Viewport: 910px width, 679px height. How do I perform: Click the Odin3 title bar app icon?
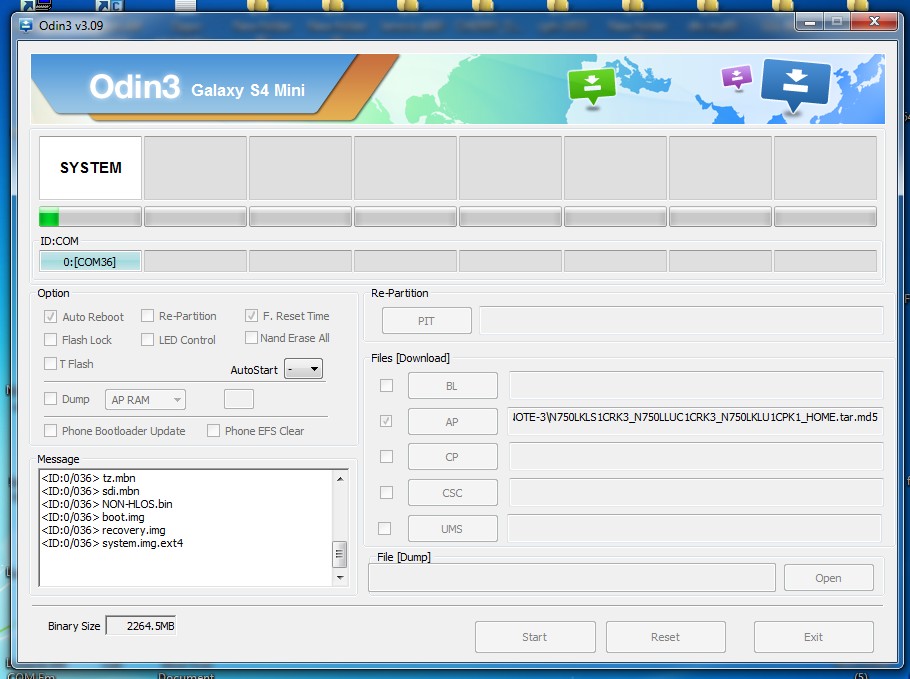pos(26,26)
